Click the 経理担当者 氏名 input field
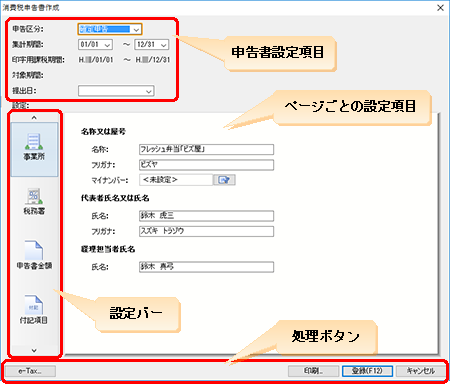The width and height of the screenshot is (450, 392). coord(206,267)
